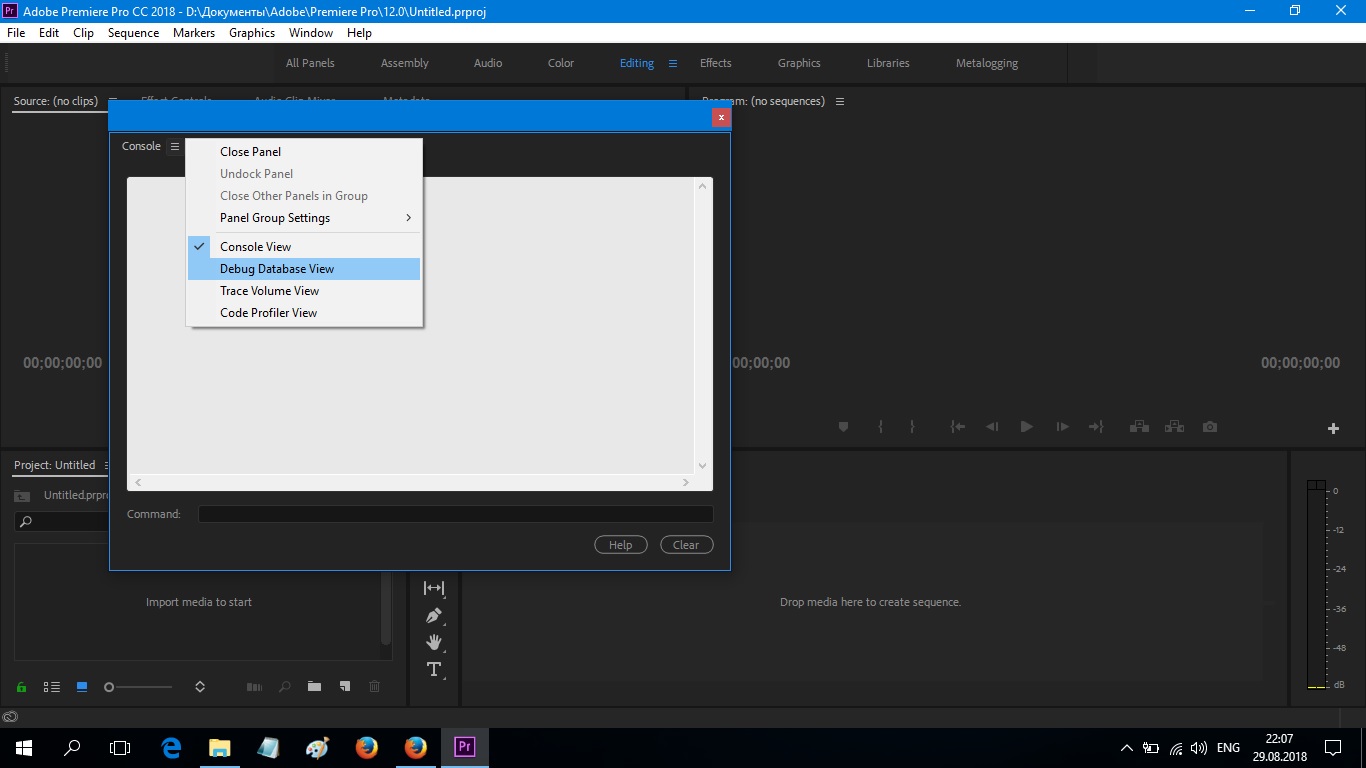The image size is (1366, 768).
Task: Open Program panel menu icon
Action: 840,101
